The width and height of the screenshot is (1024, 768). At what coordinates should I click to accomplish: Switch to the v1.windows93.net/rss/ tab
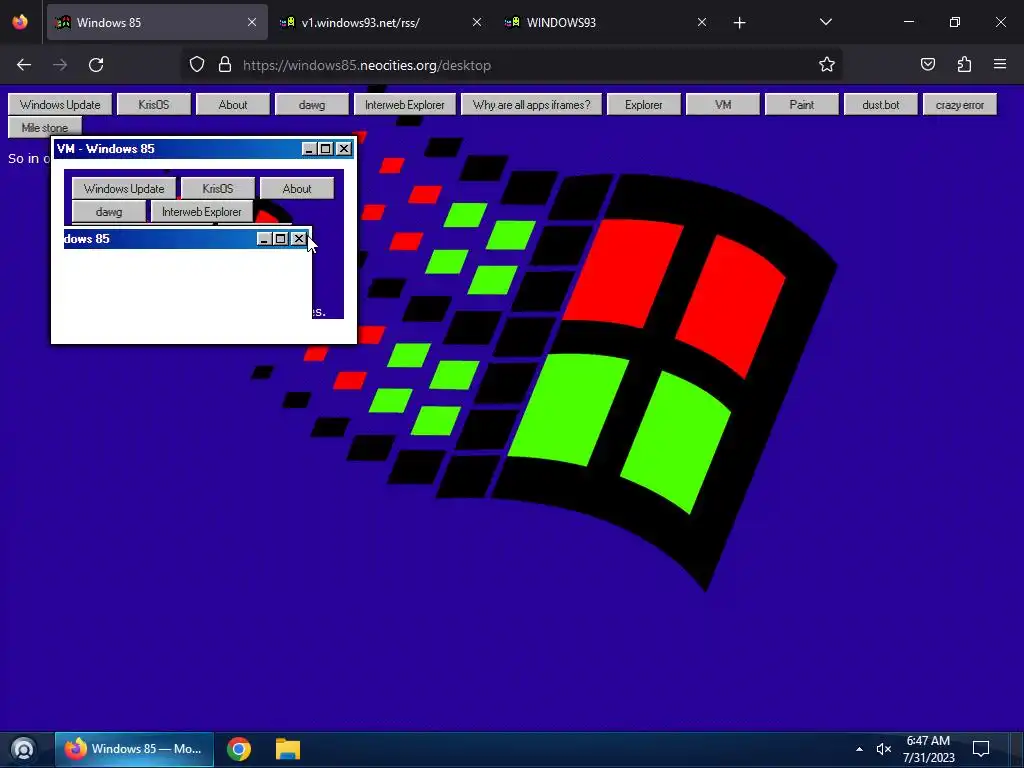(x=381, y=22)
